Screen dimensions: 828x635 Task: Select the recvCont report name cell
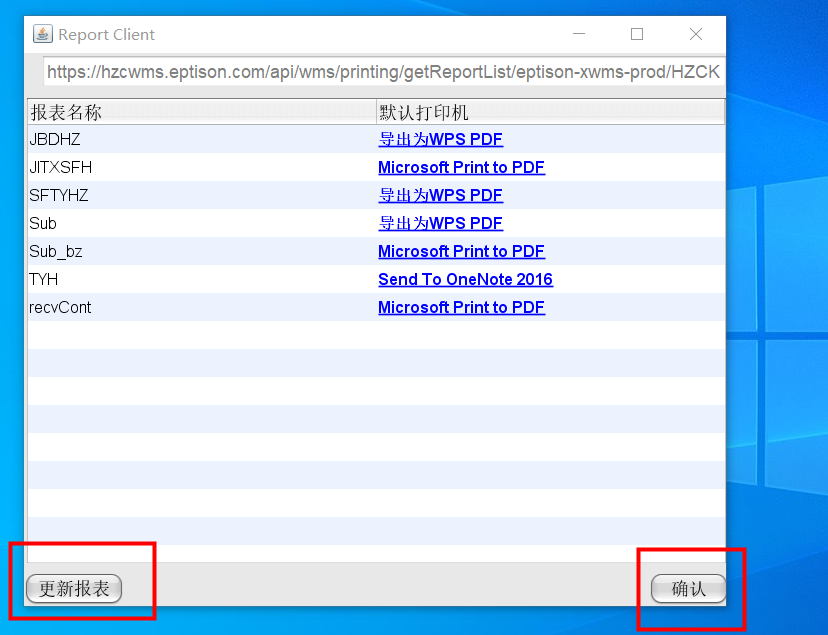[60, 308]
